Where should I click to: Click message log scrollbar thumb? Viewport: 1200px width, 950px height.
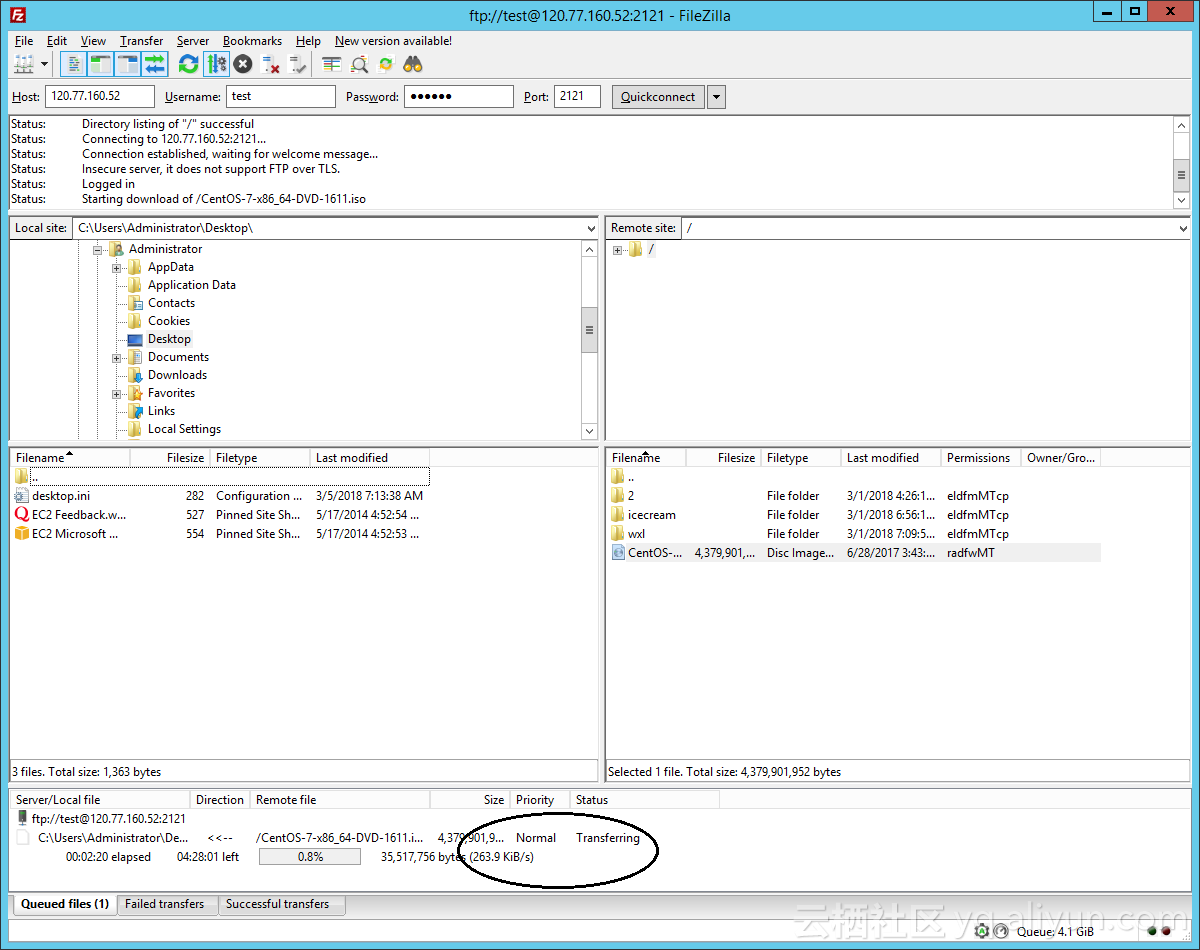pyautogui.click(x=1181, y=174)
